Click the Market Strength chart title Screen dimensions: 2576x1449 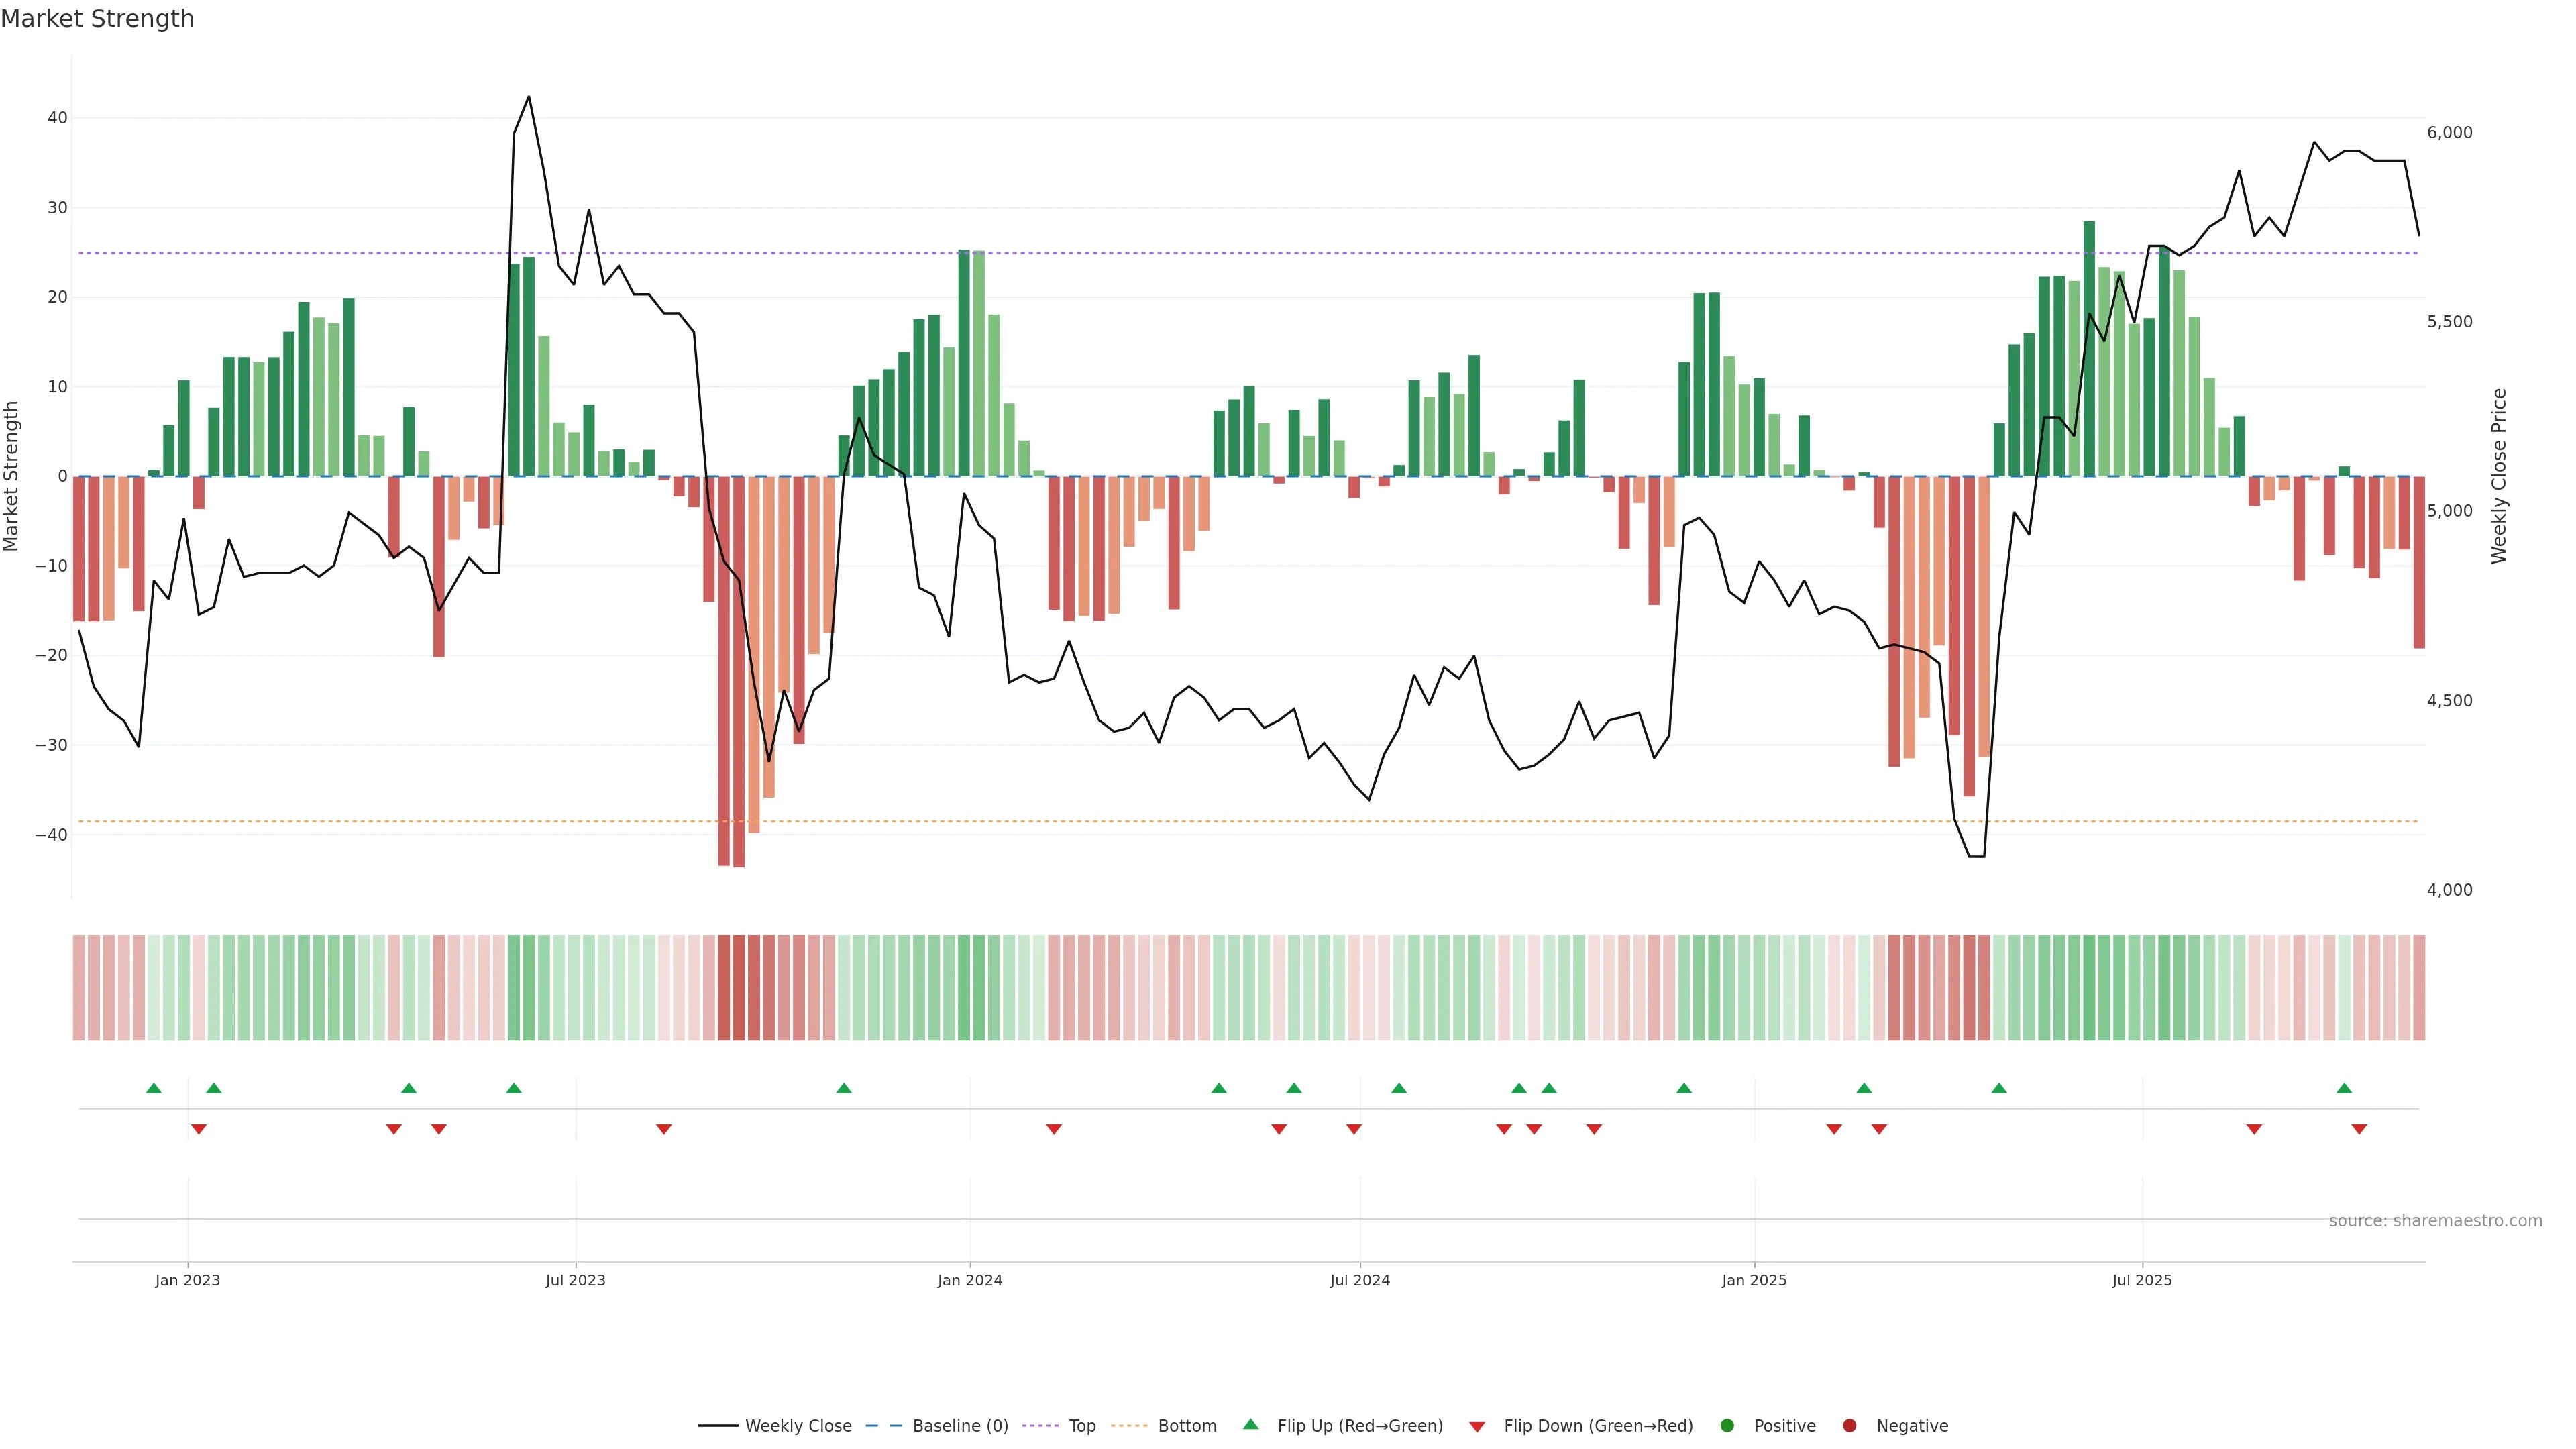97,19
